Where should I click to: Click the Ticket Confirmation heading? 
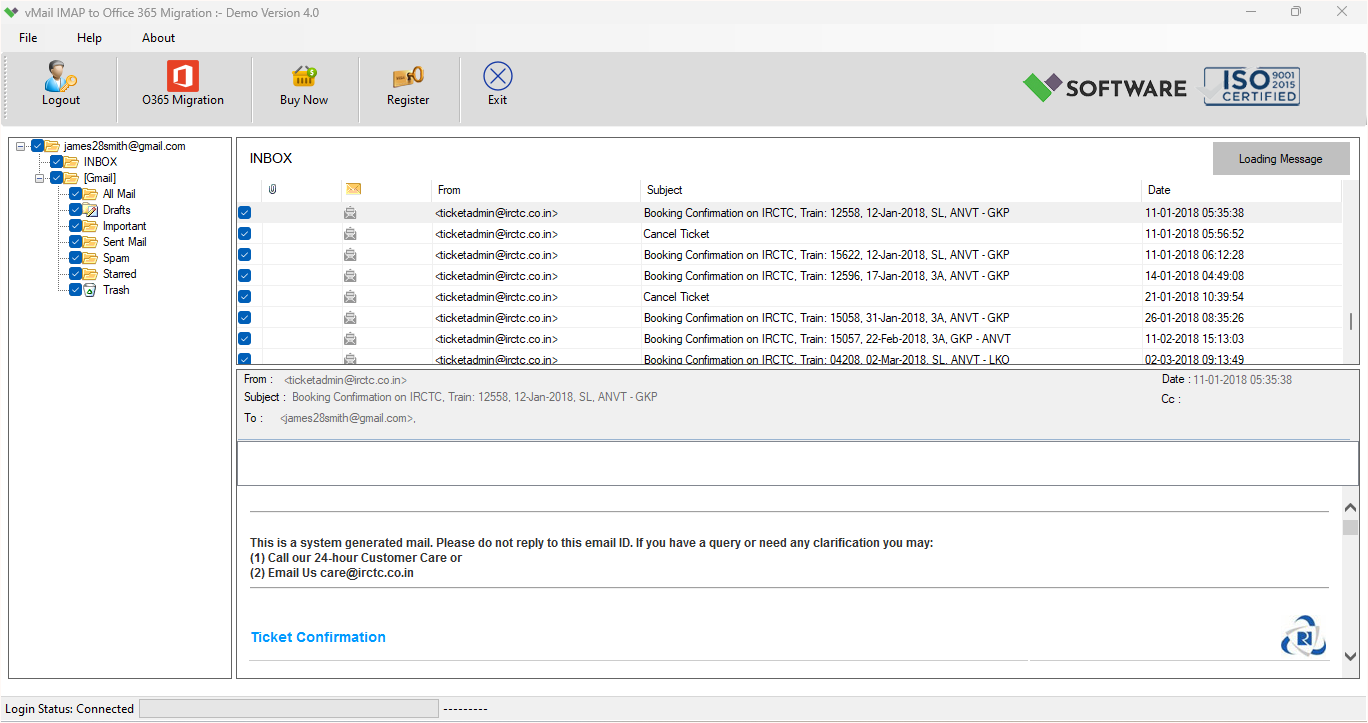coord(318,637)
